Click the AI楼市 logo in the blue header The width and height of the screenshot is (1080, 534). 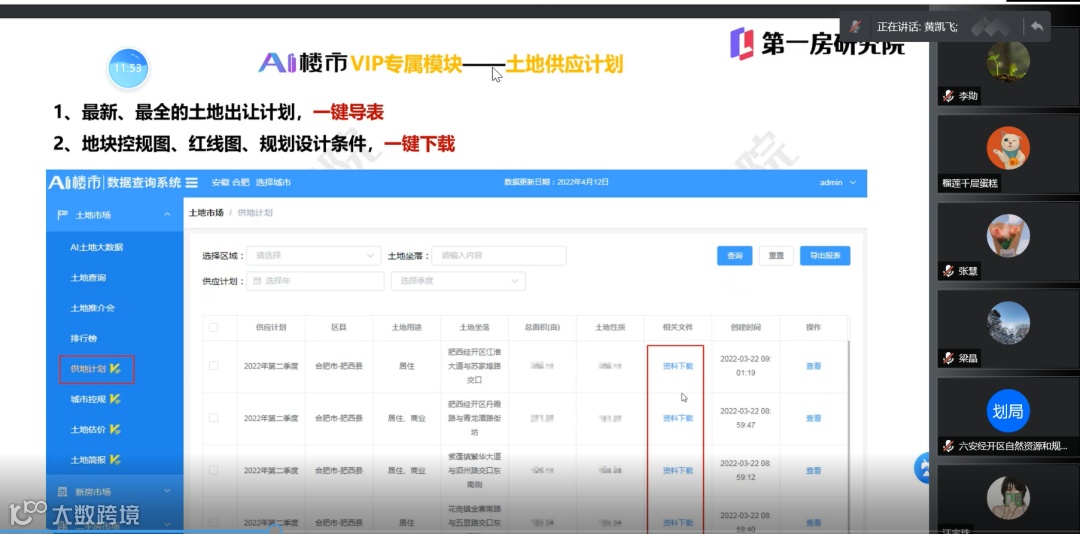click(74, 183)
